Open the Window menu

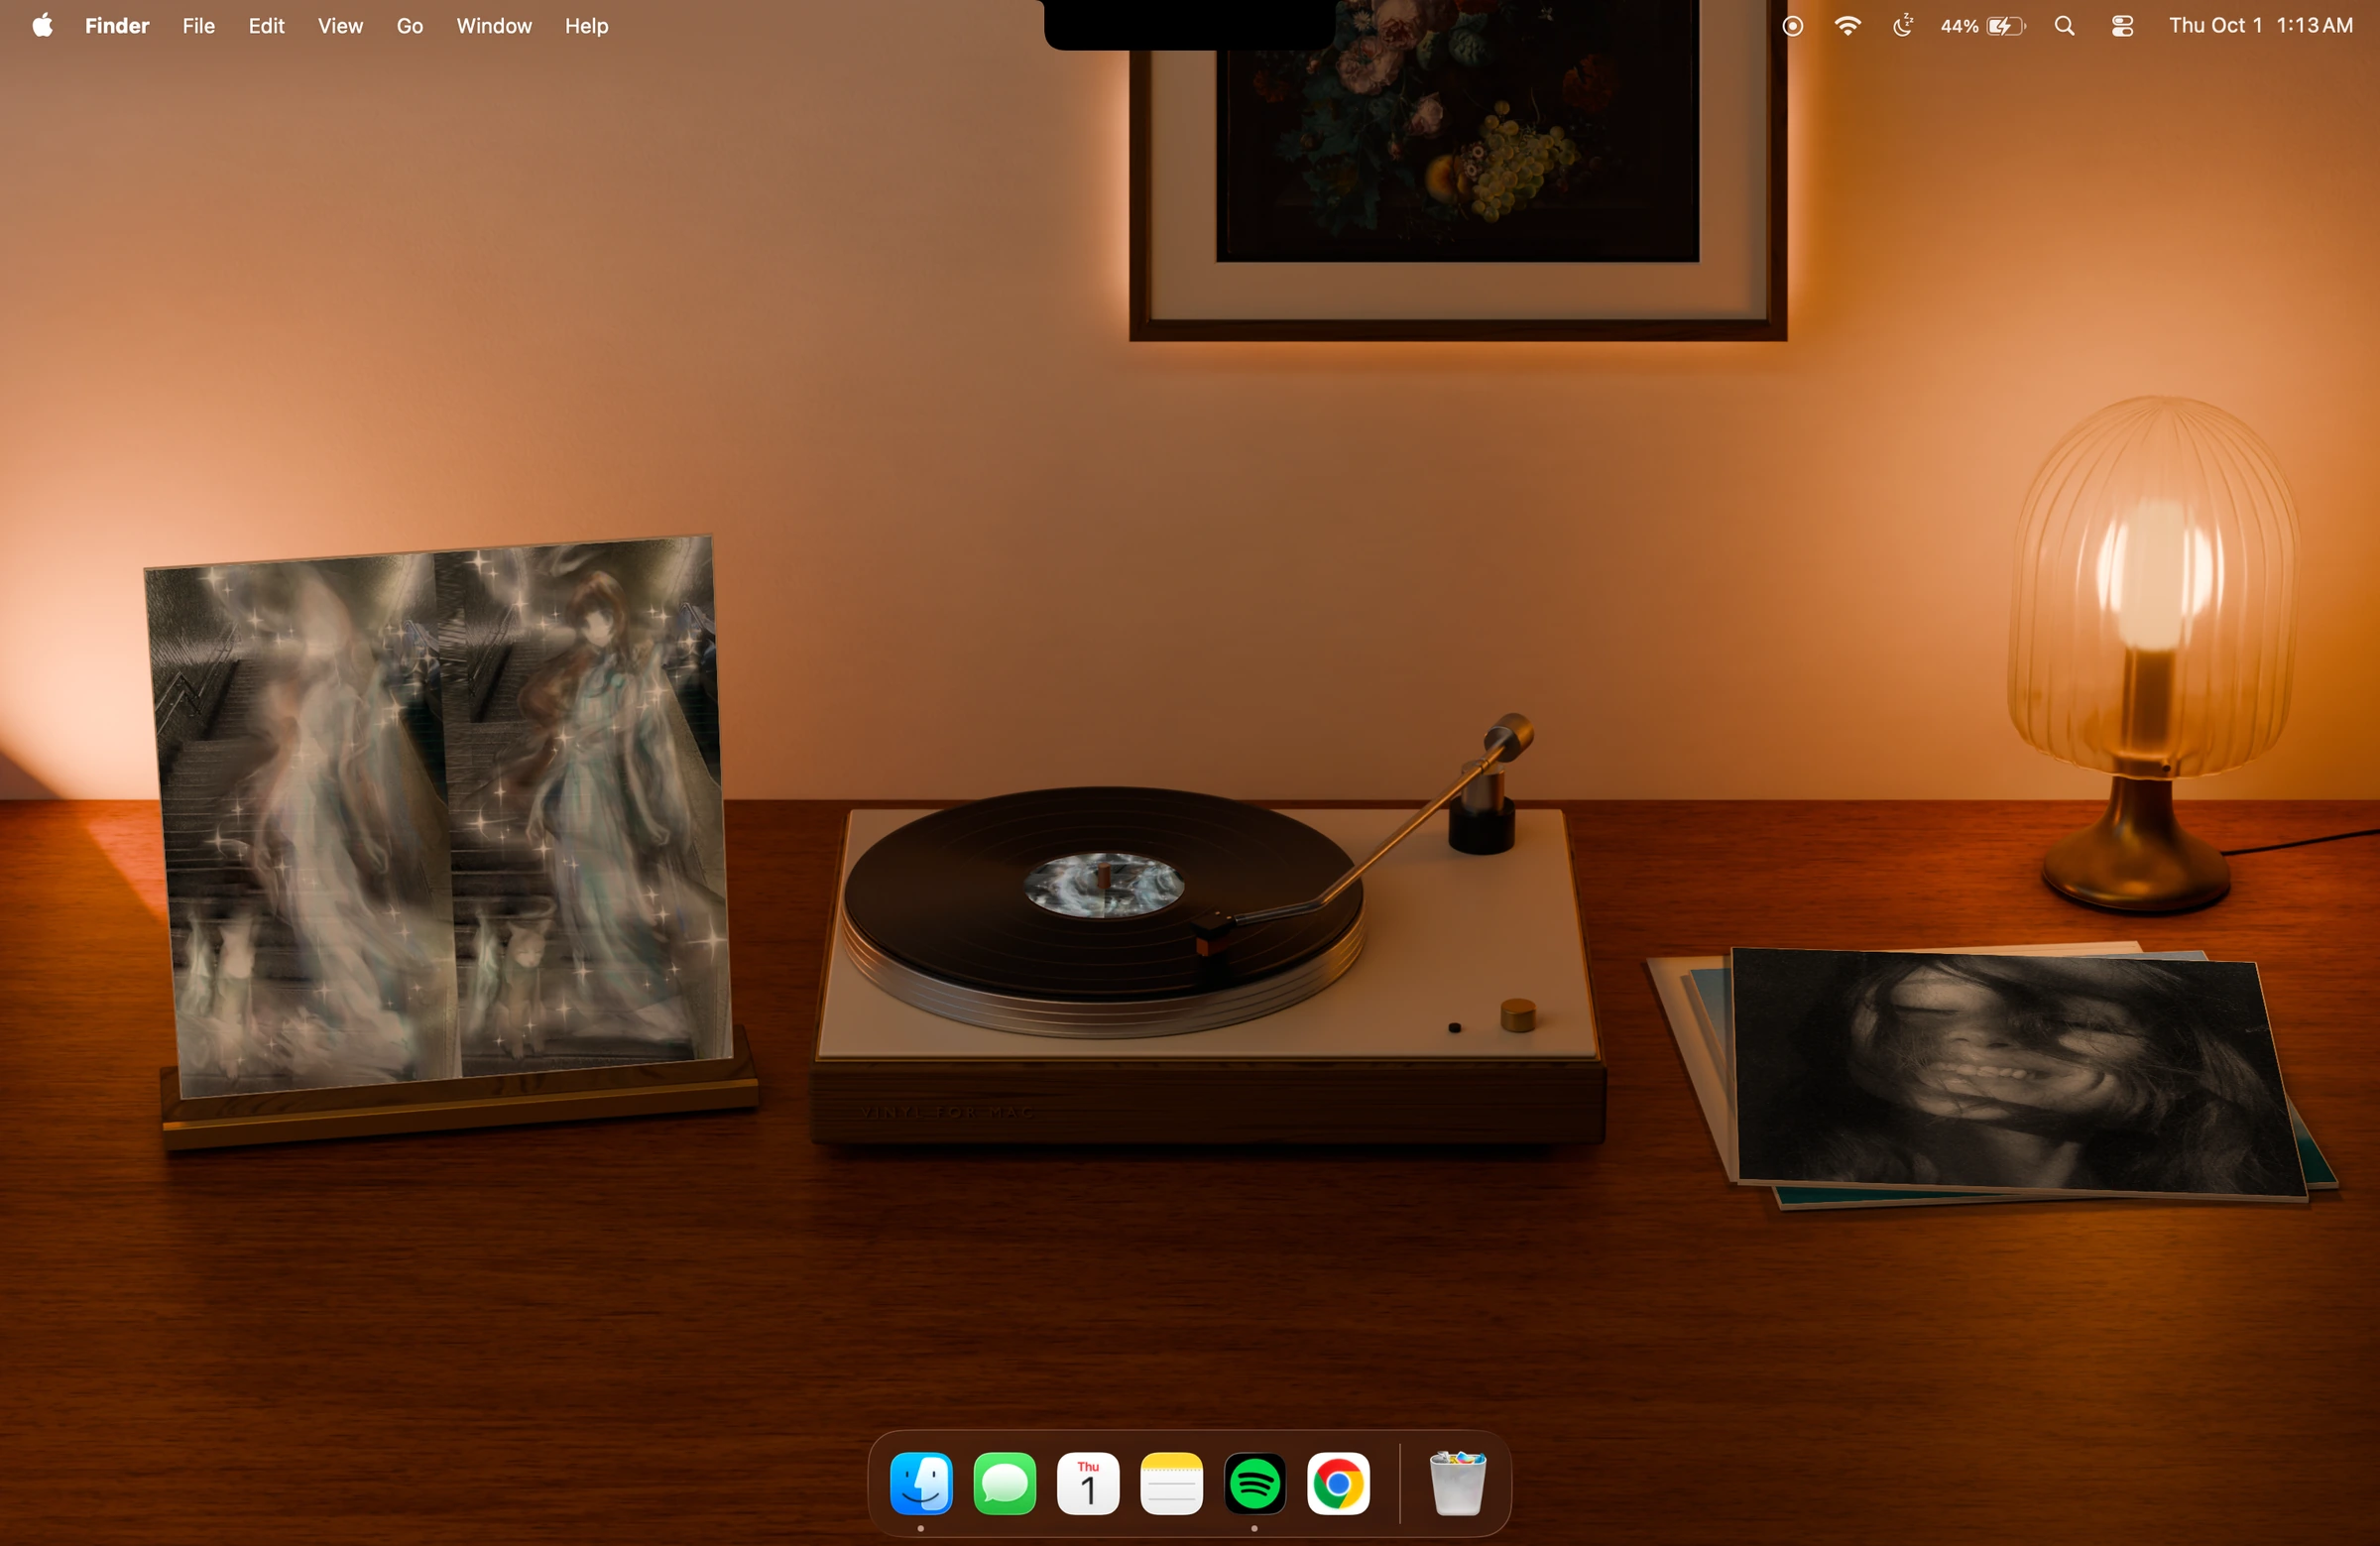pyautogui.click(x=494, y=26)
